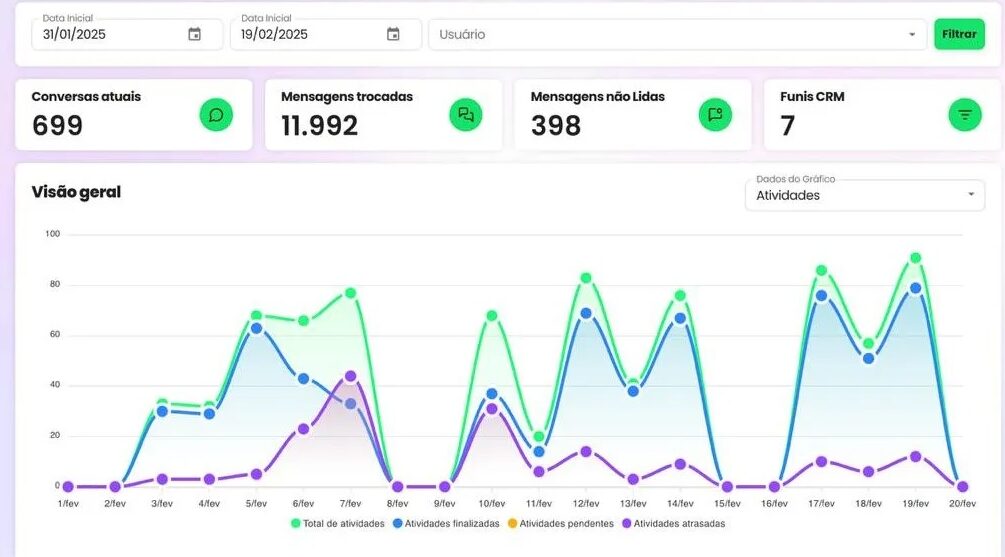Click the chat bubble icon in Conversas atuais

click(216, 115)
